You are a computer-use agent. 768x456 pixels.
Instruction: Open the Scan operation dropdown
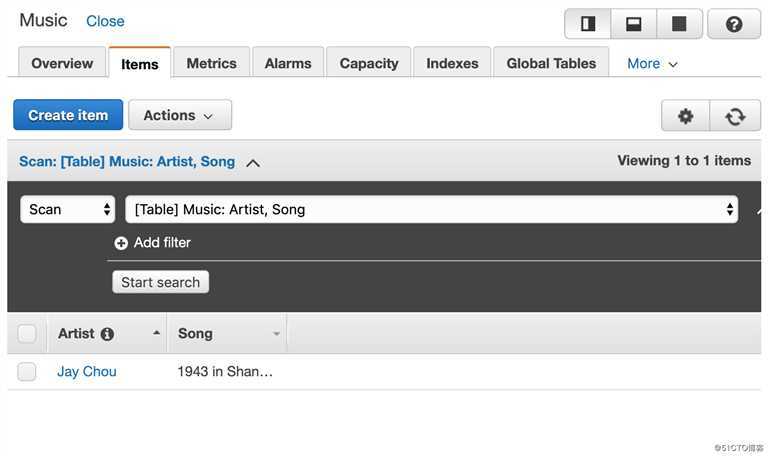pyautogui.click(x=68, y=210)
